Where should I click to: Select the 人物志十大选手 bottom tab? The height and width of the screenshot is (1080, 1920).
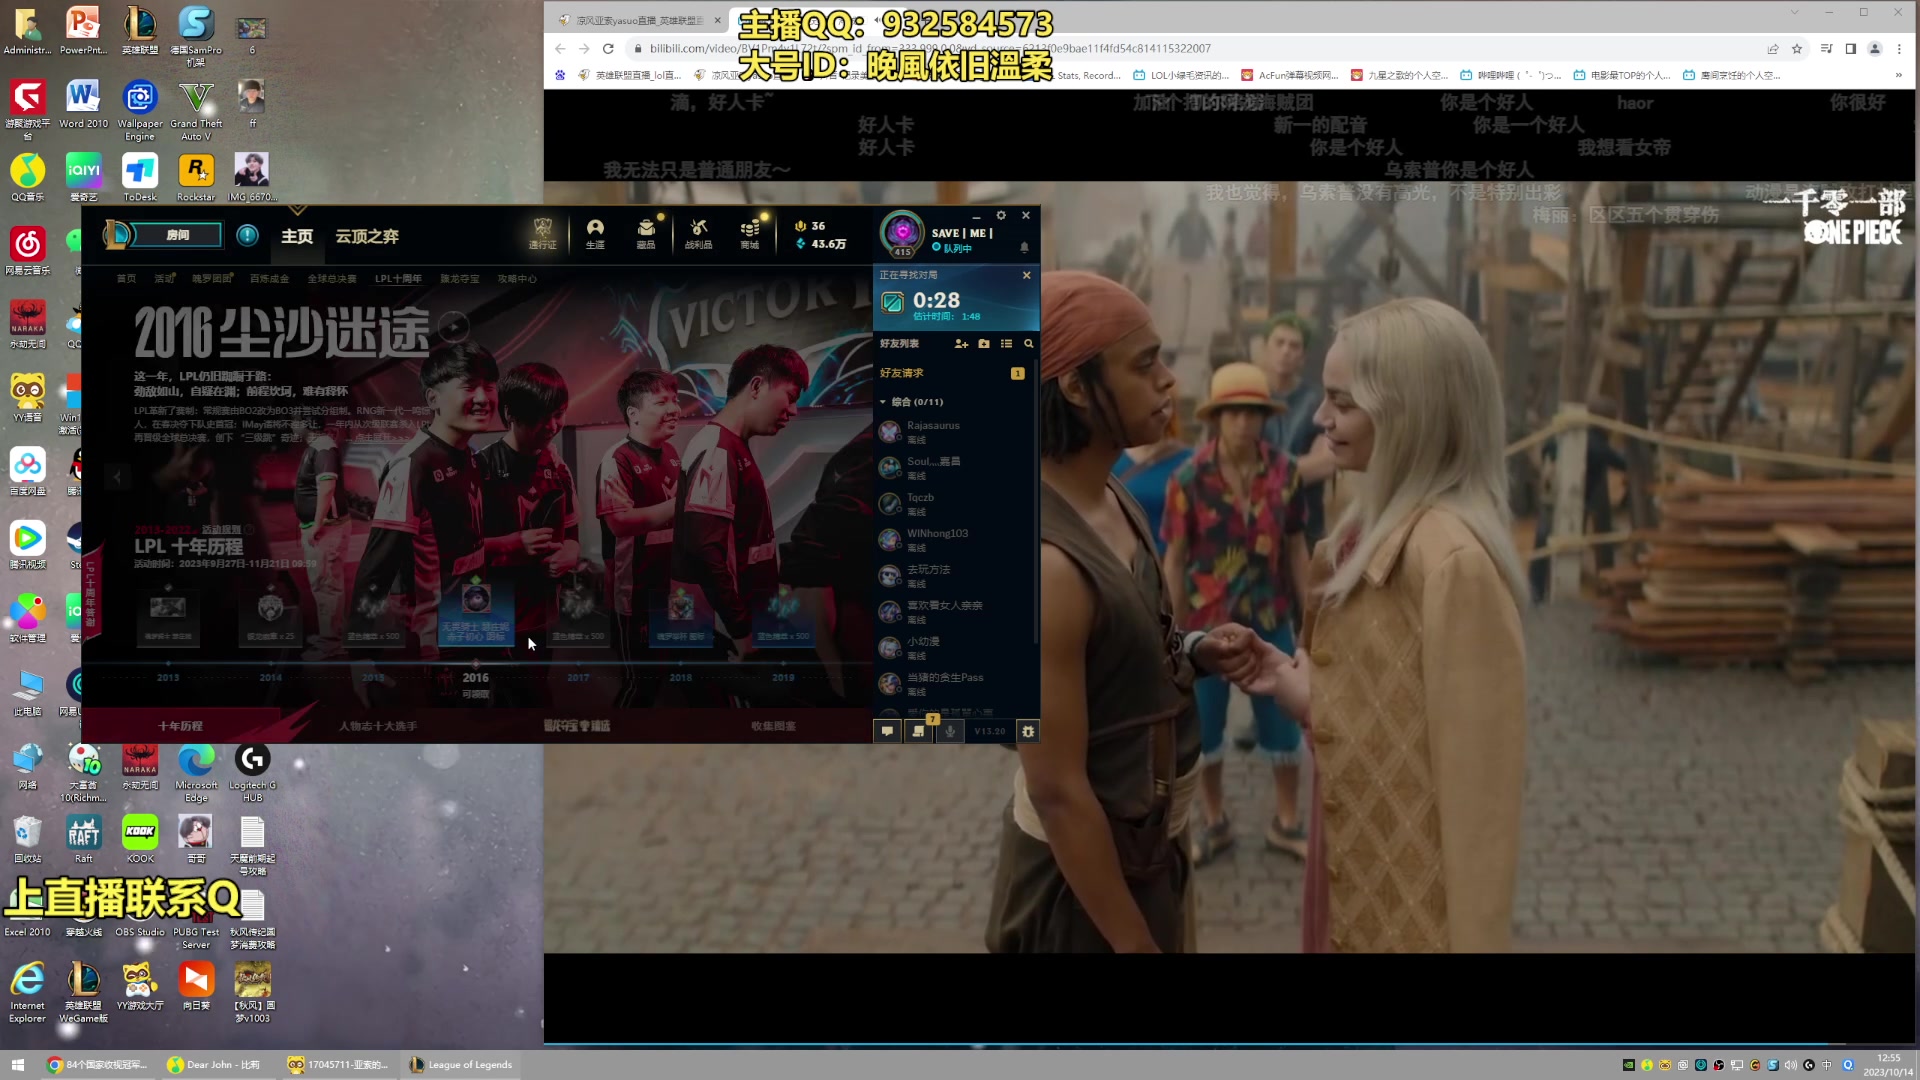click(x=378, y=726)
